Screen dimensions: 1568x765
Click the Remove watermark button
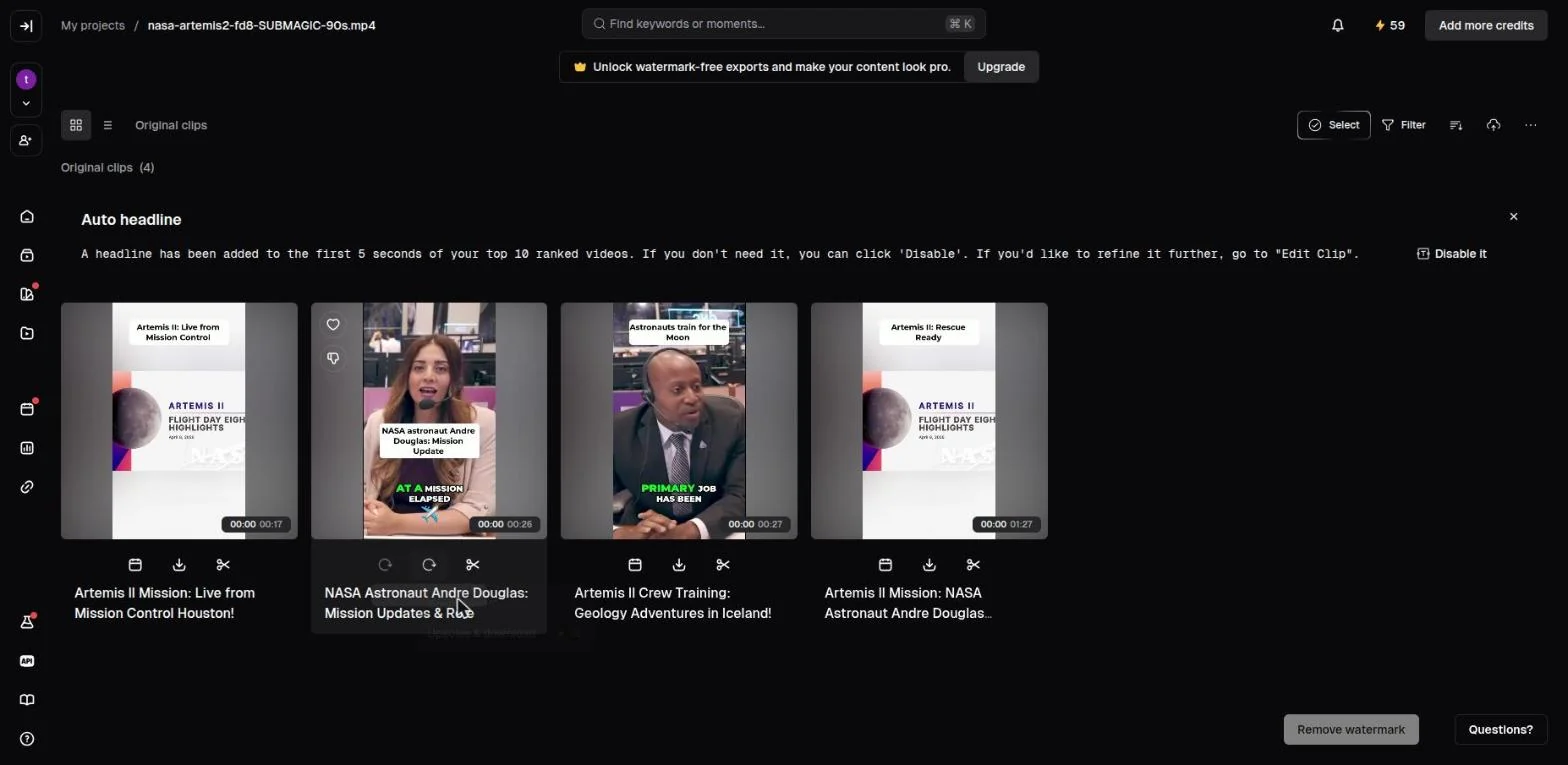pos(1351,730)
